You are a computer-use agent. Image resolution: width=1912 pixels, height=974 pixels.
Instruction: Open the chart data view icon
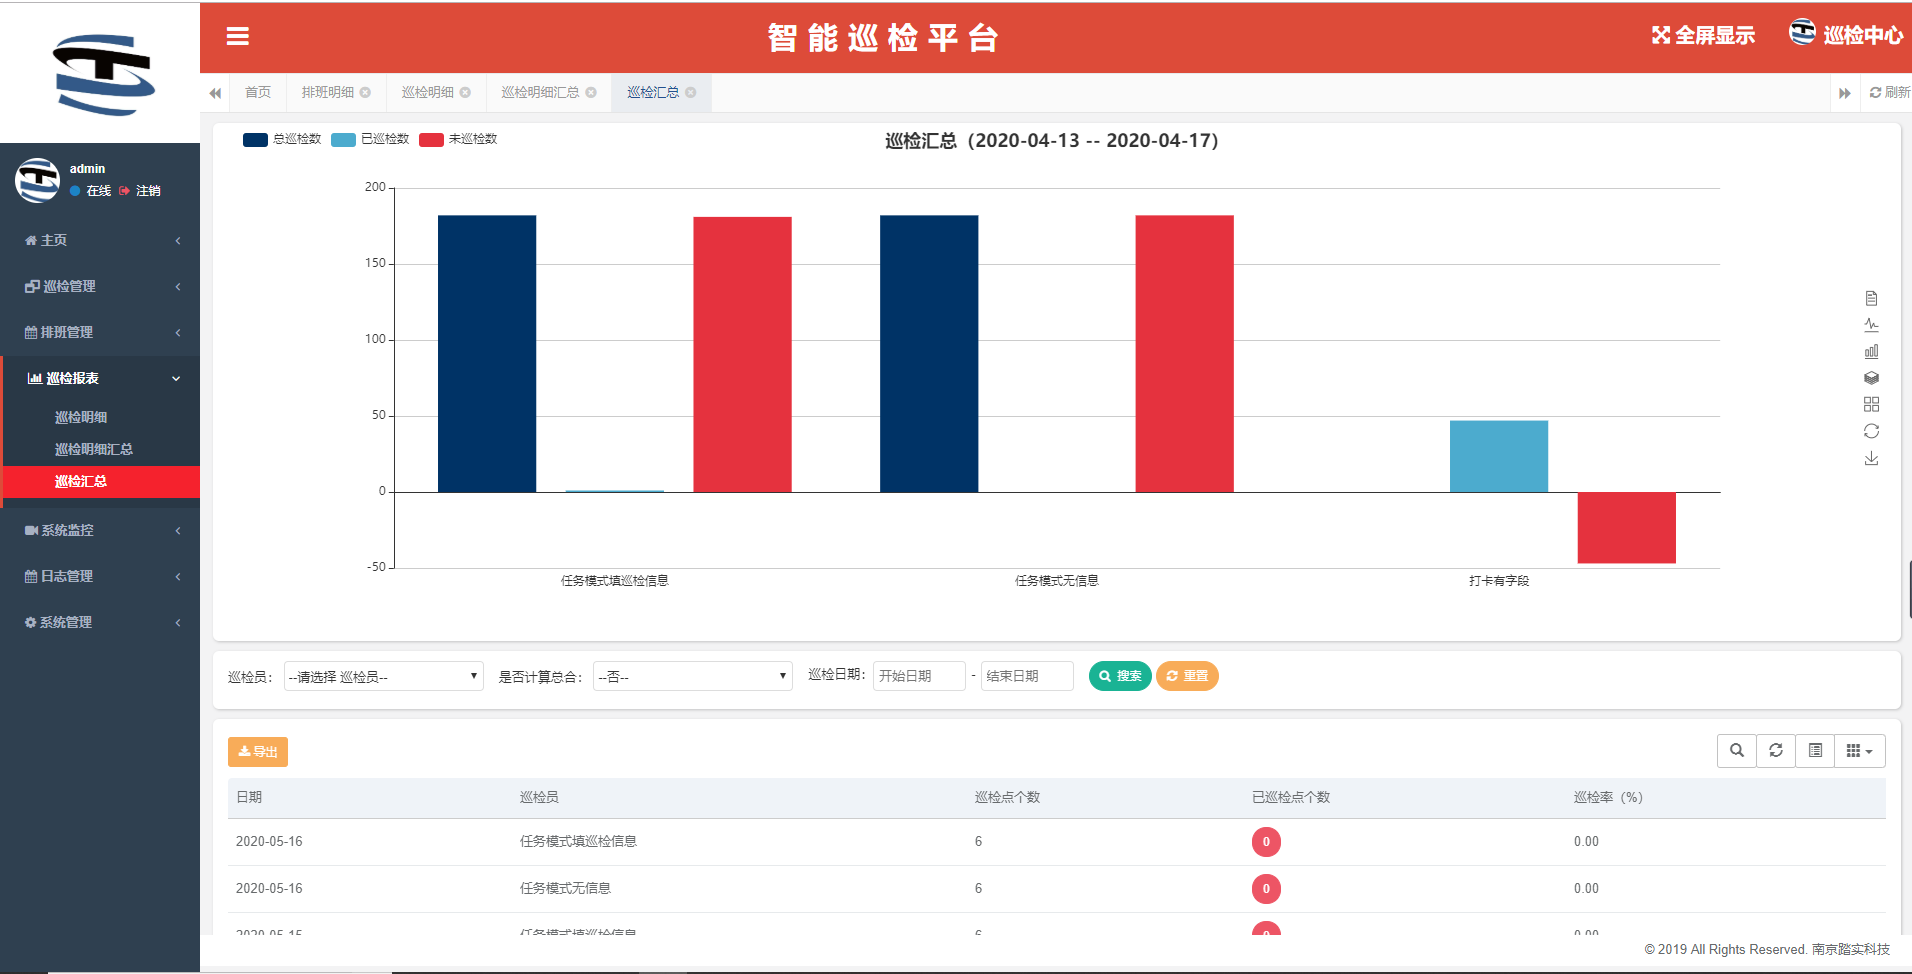[x=1872, y=297]
